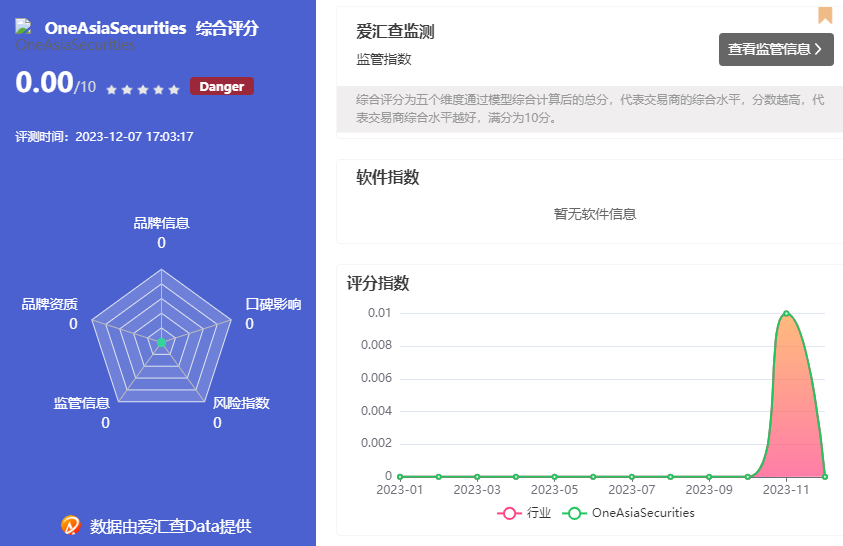The height and width of the screenshot is (546, 843).
Task: Click the red Danger badge
Action: click(x=222, y=87)
